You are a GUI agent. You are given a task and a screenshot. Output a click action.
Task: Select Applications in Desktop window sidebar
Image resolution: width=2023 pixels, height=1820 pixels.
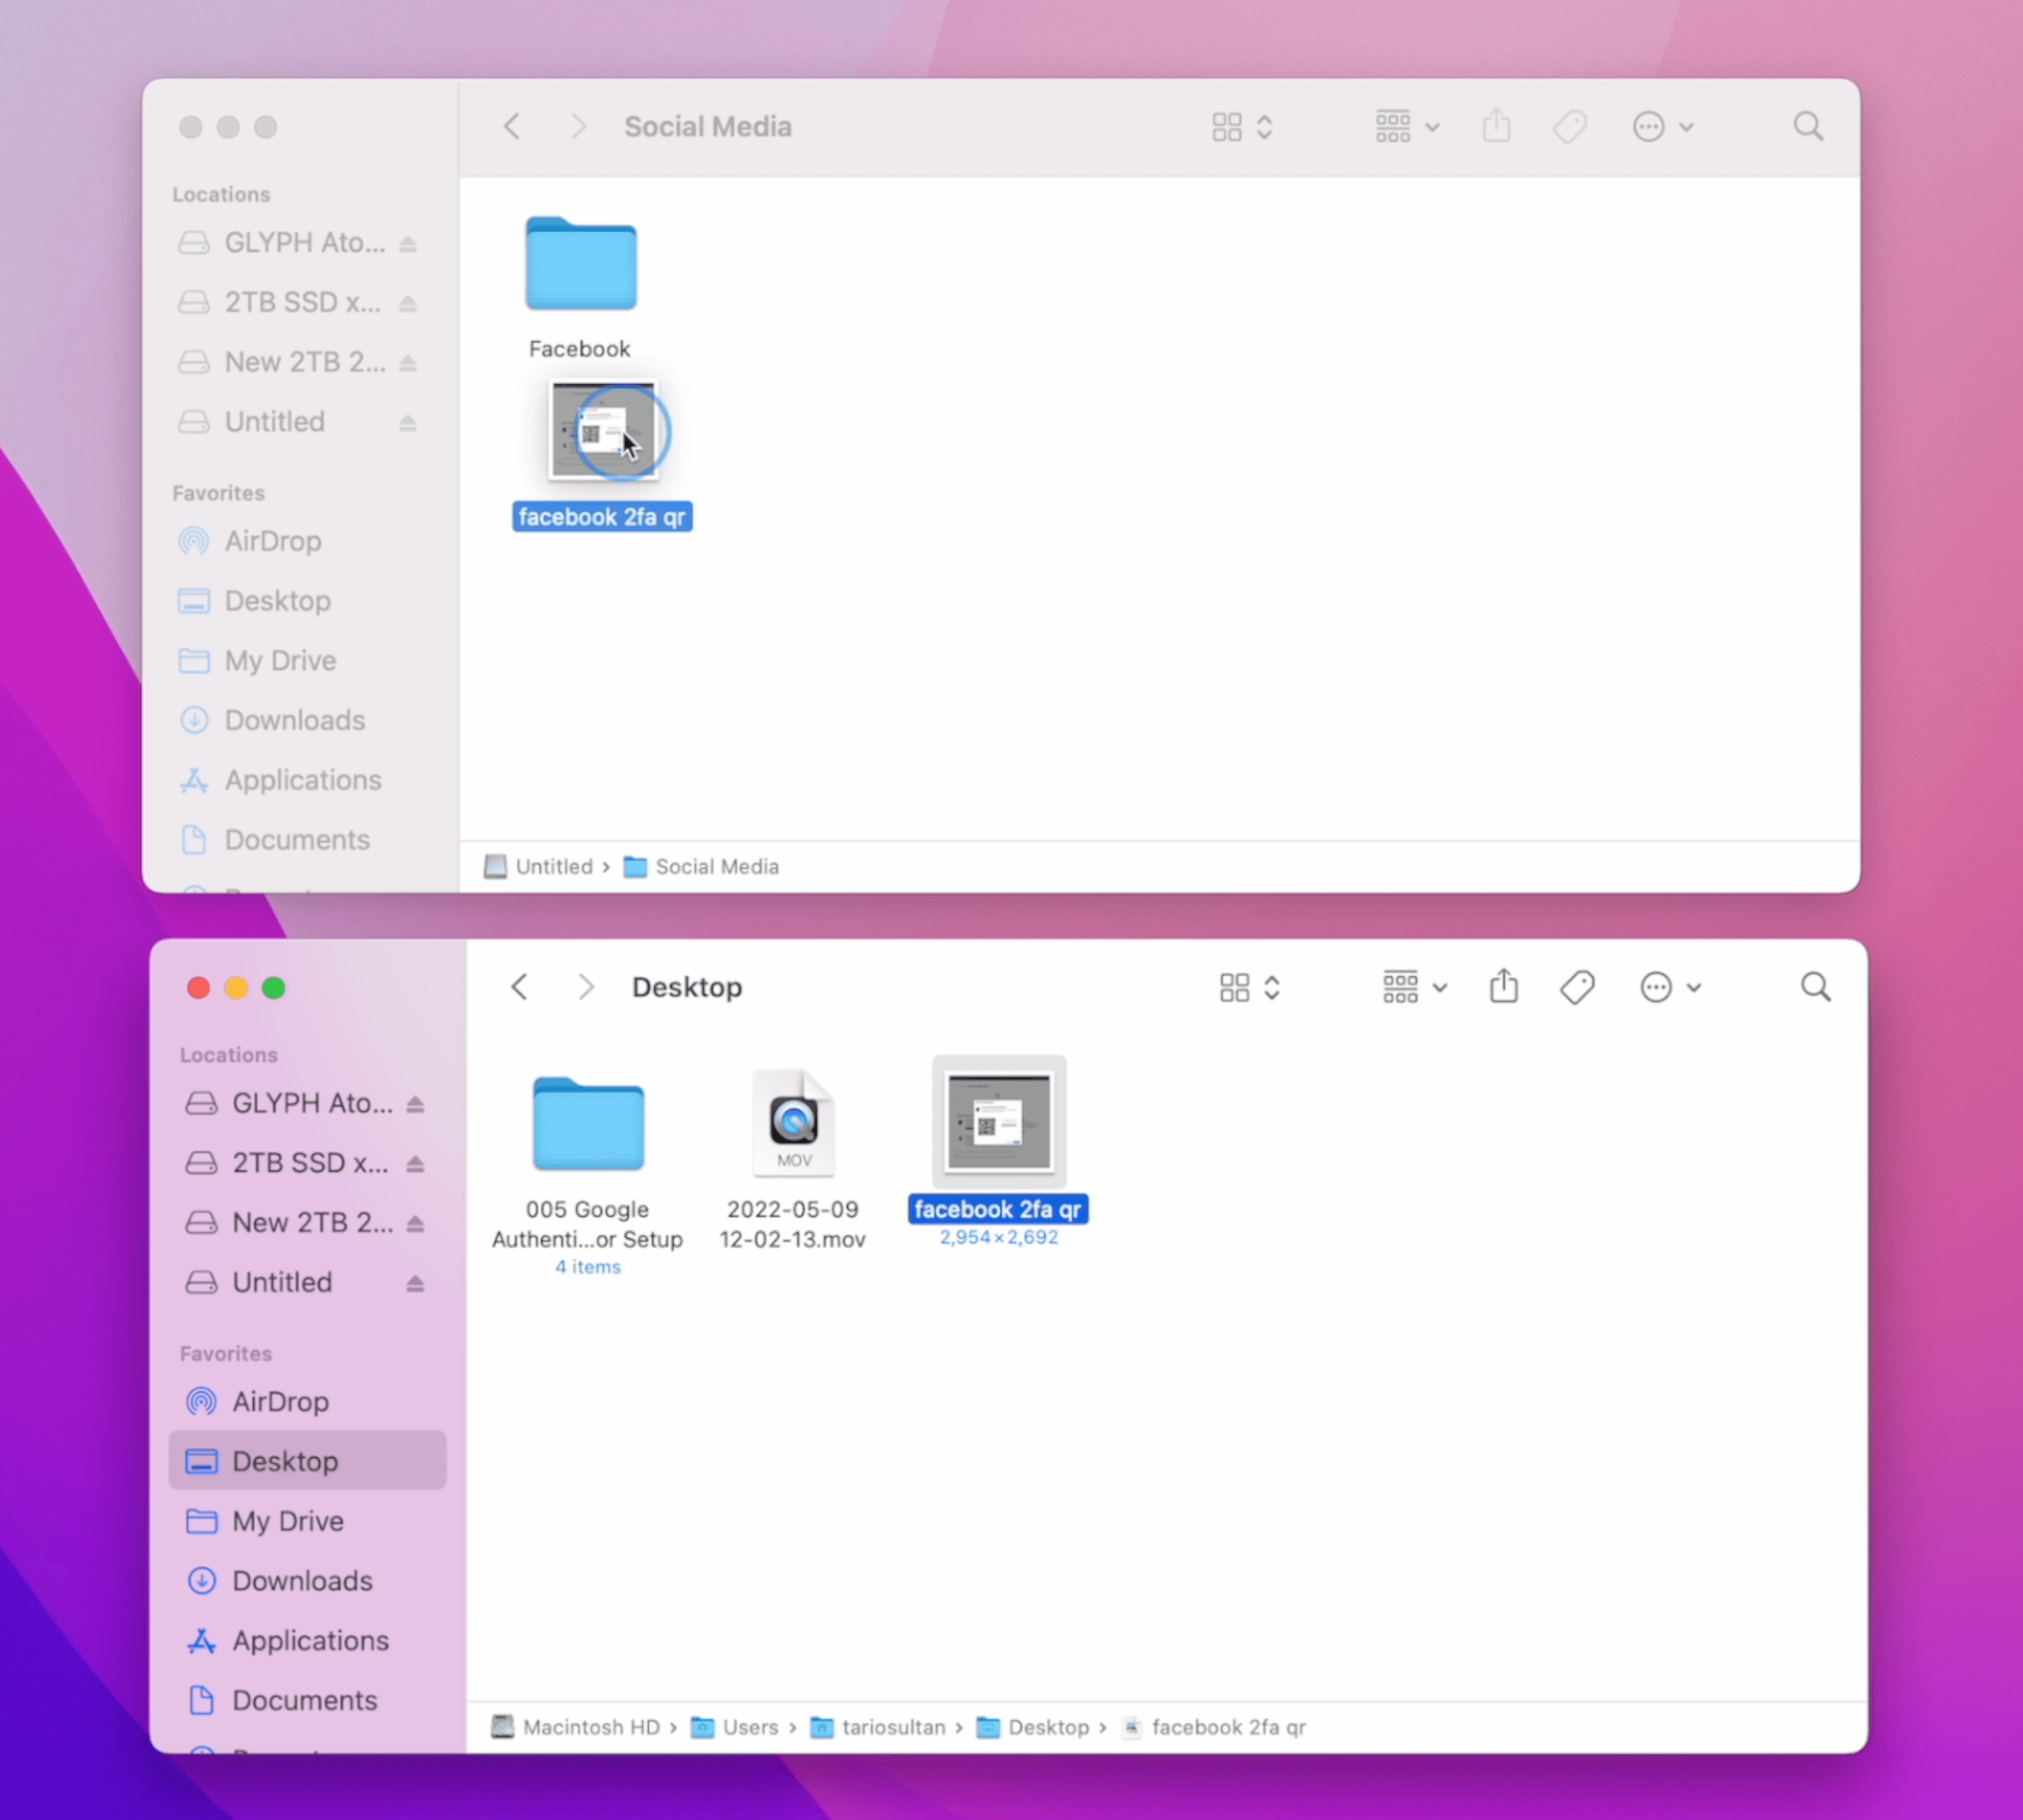pyautogui.click(x=307, y=1640)
